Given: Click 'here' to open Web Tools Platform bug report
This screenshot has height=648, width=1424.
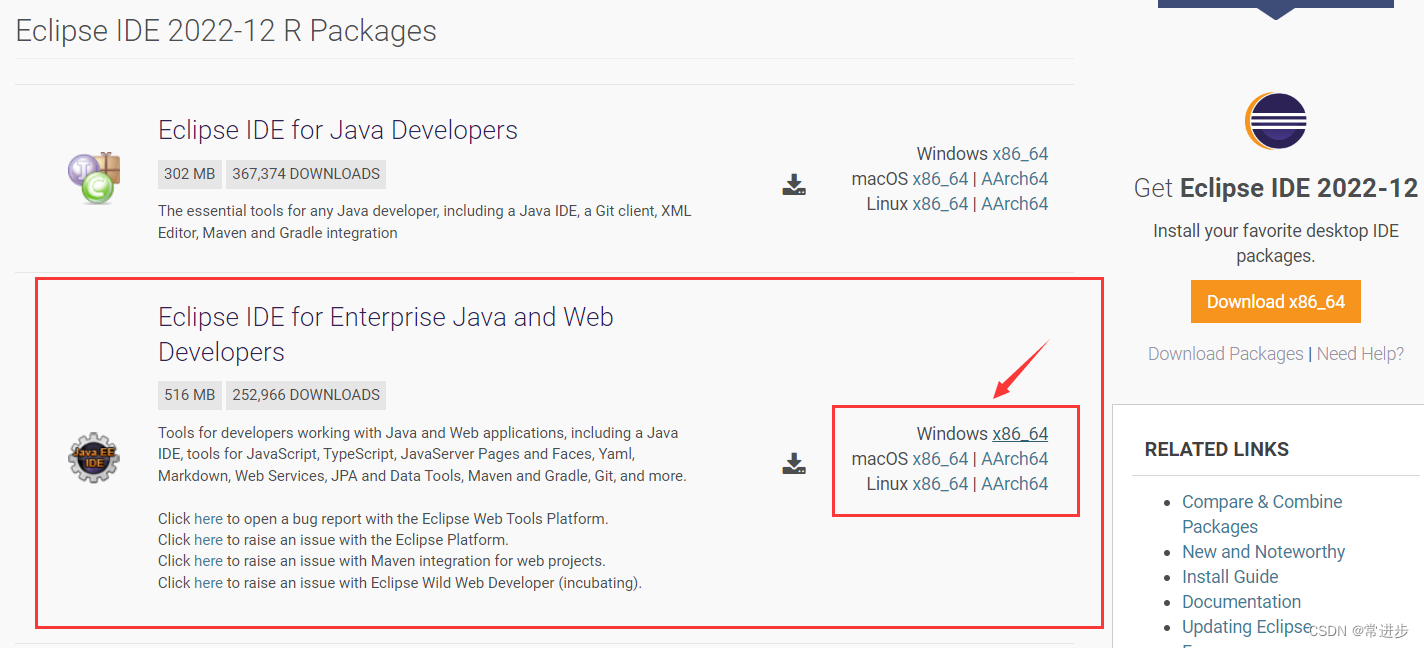Looking at the screenshot, I should click(x=208, y=519).
